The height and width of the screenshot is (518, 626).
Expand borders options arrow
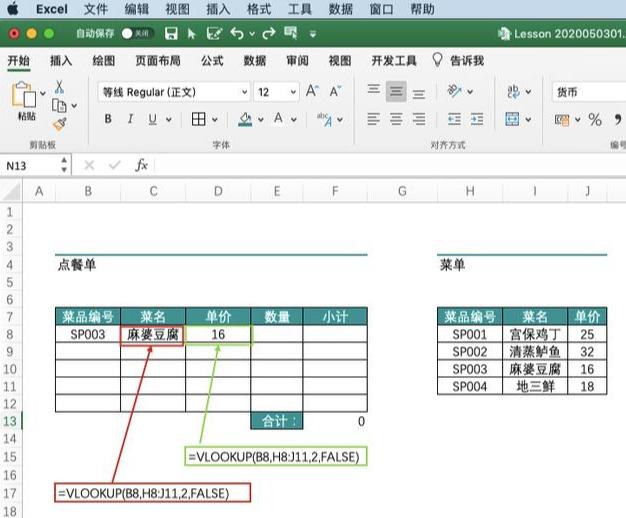pyautogui.click(x=215, y=119)
